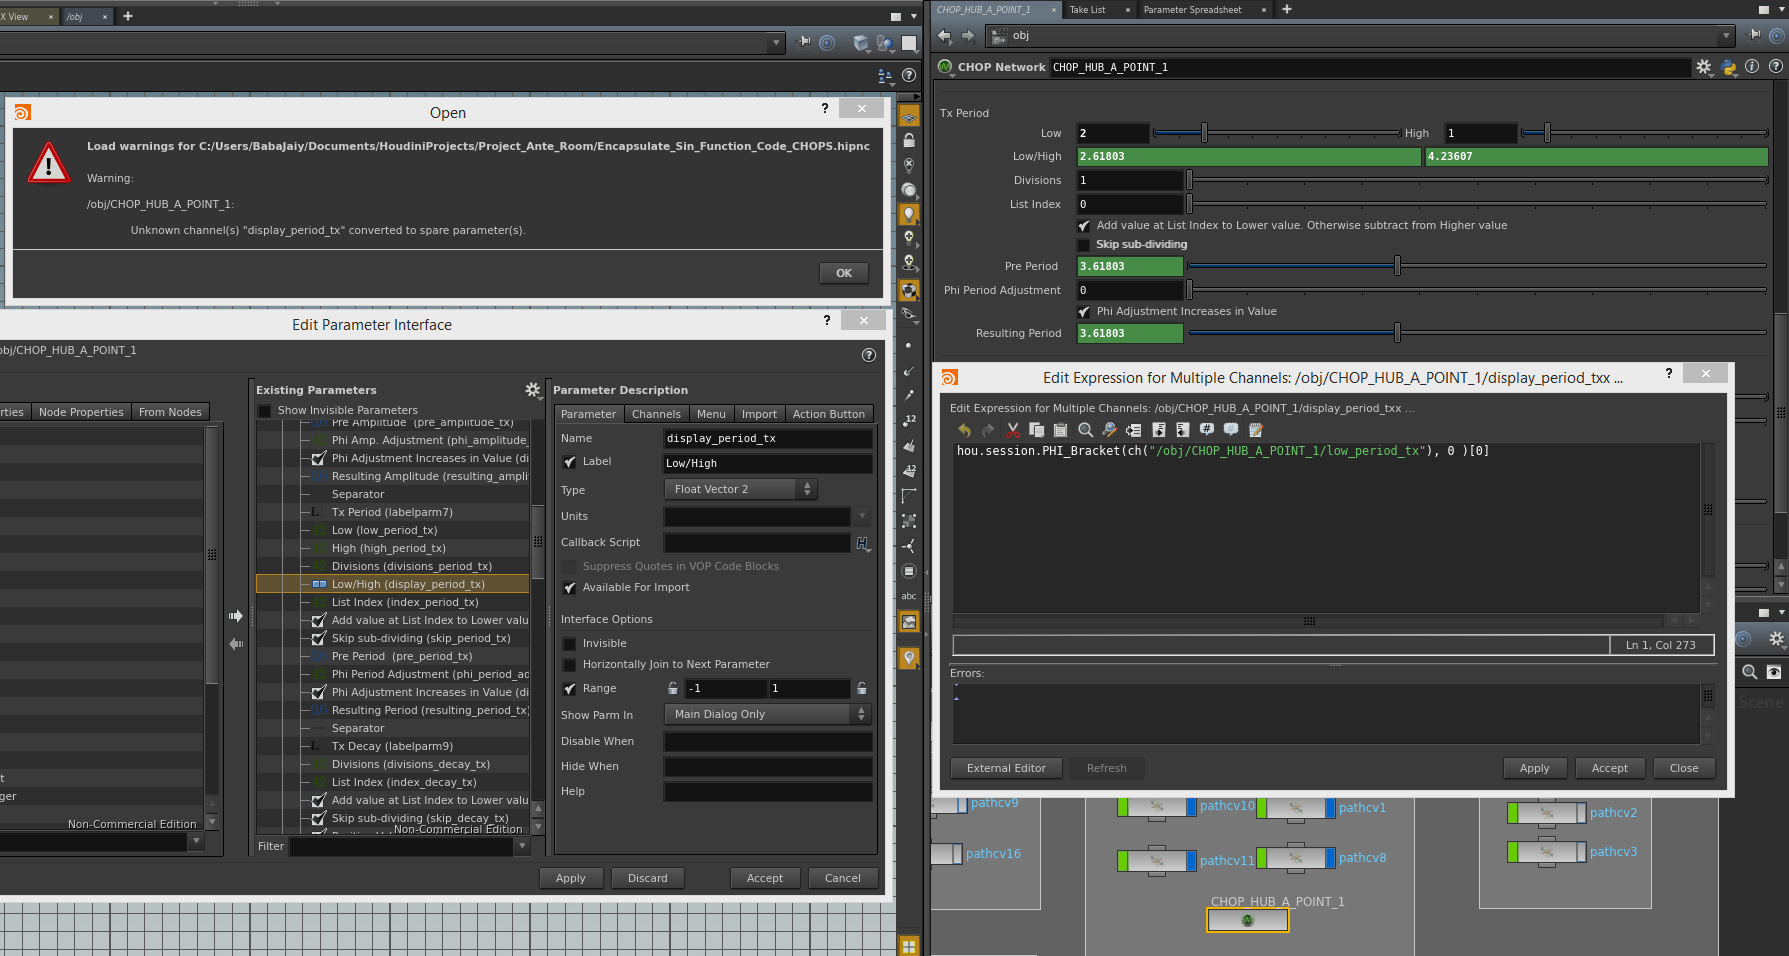Click the pin icon in the scene view path bar

coord(805,42)
